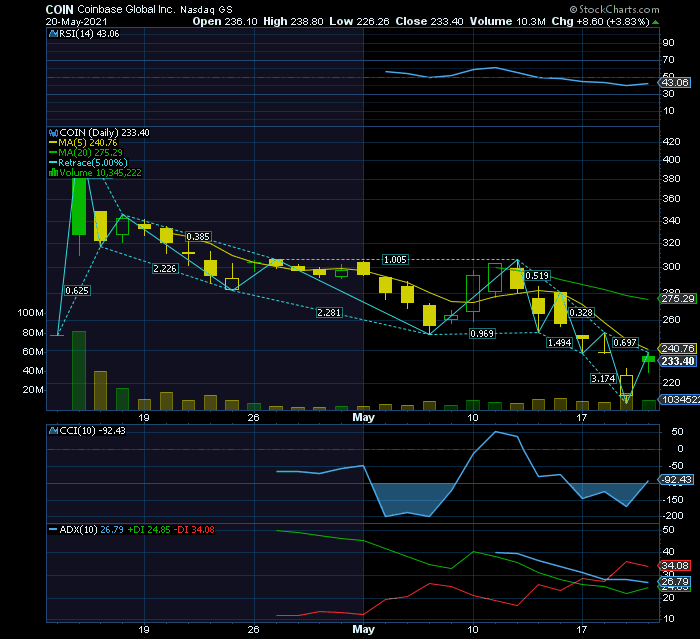Click the red 34.08 tag on the ADX axis
Viewport: 700px width, 639px height.
[675, 566]
